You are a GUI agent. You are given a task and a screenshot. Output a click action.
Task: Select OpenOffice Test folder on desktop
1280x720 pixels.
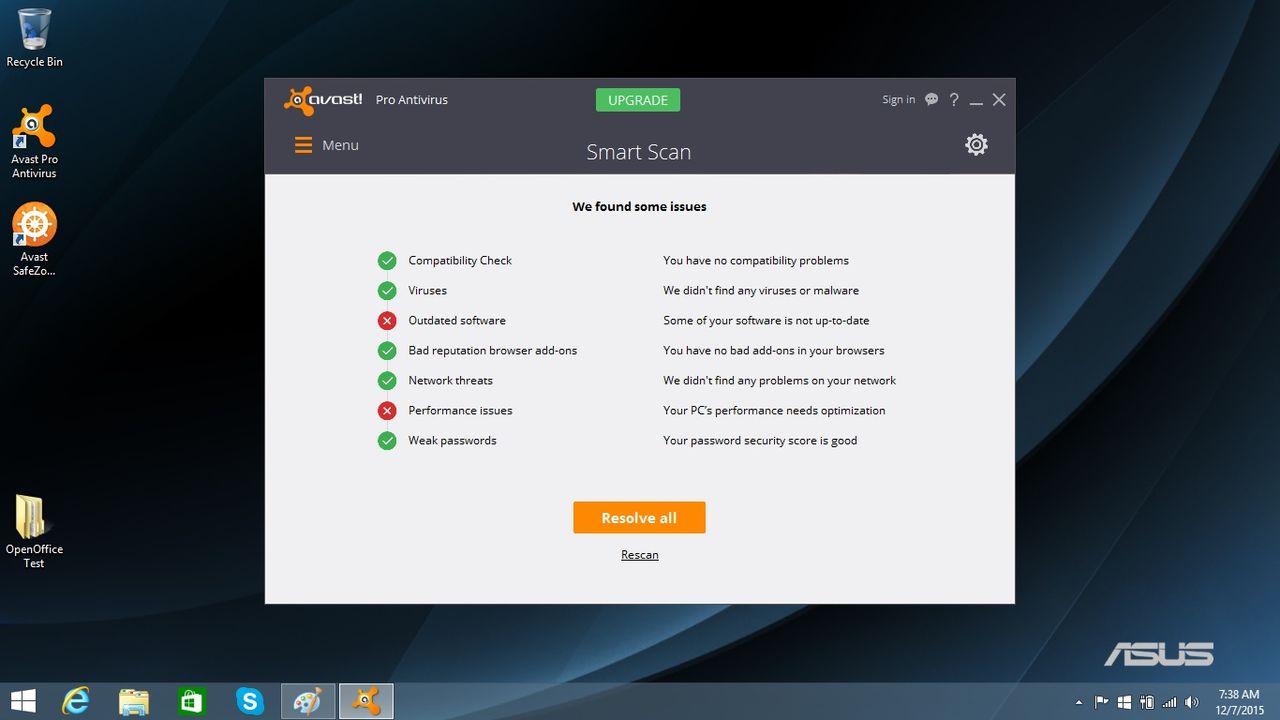34,532
